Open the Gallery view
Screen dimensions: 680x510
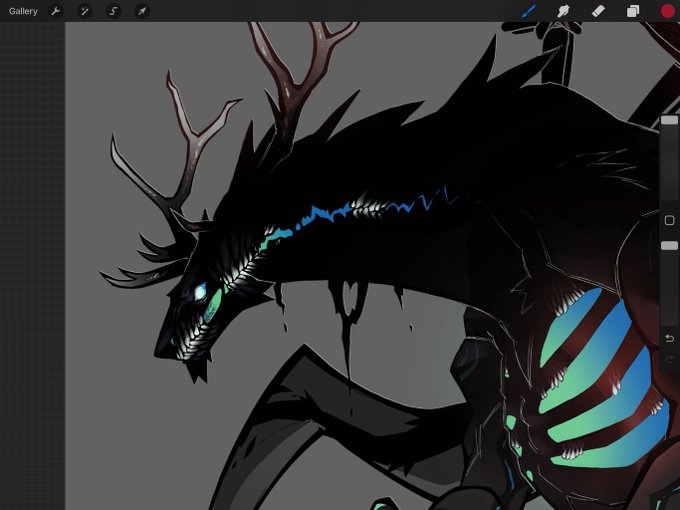[x=23, y=11]
